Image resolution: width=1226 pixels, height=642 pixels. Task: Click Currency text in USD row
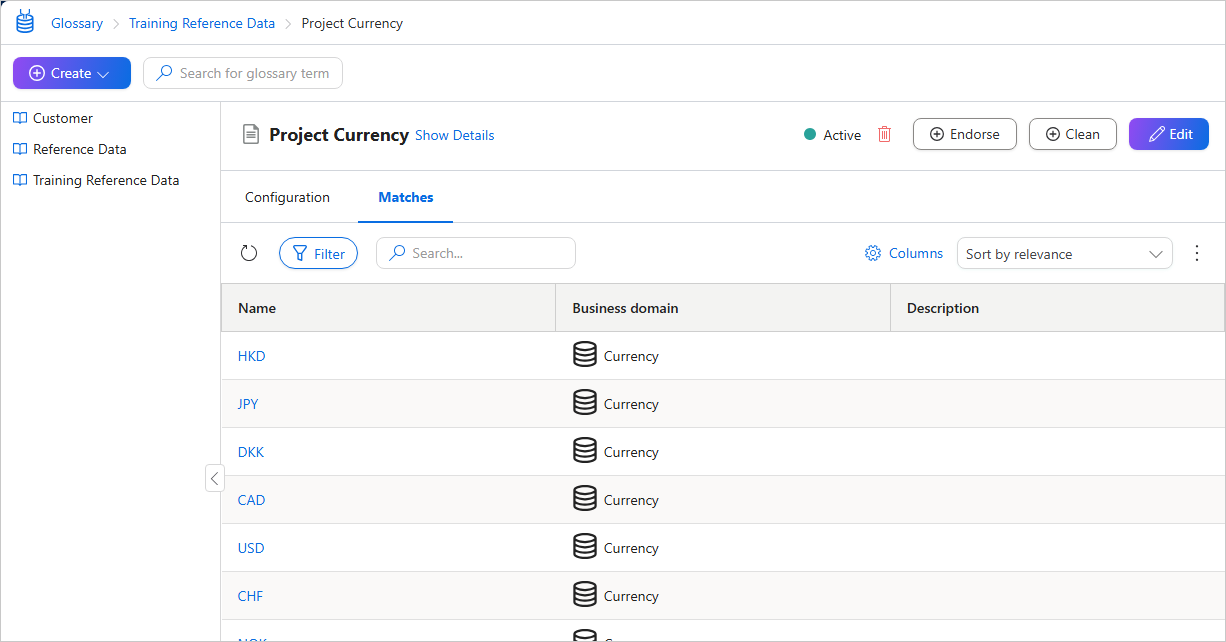pos(631,548)
